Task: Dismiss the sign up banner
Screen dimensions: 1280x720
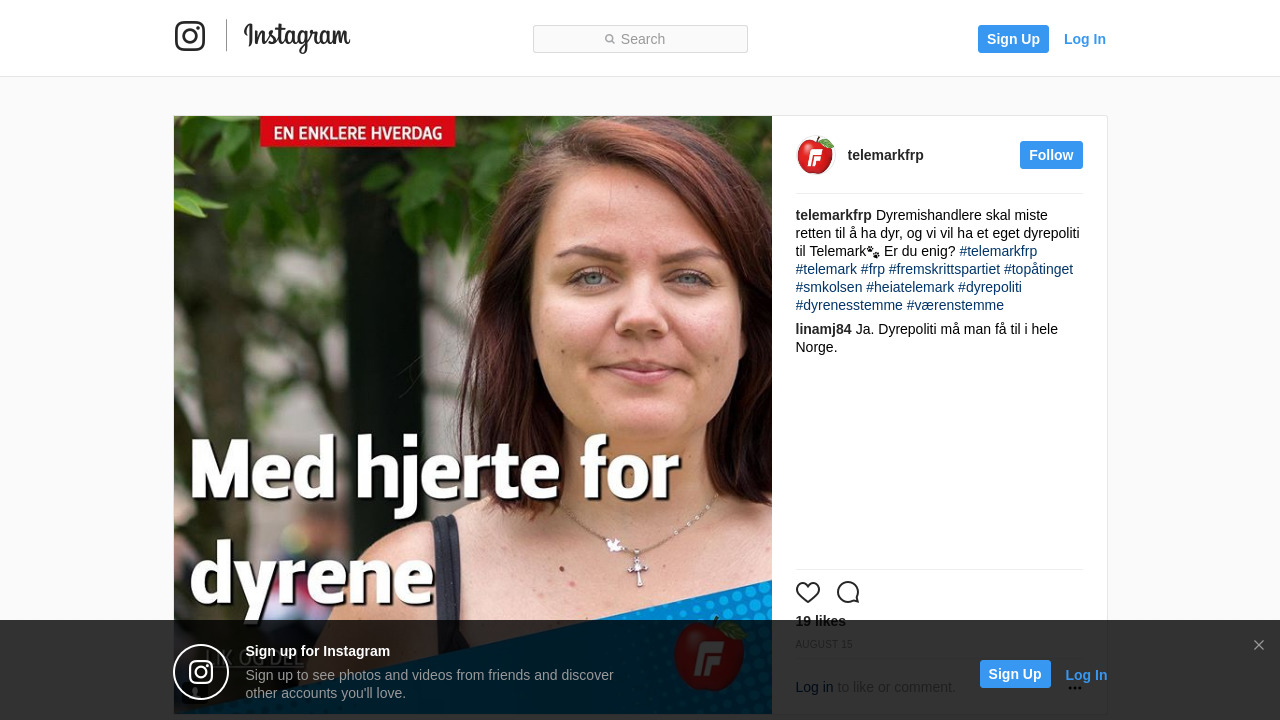Action: pos(1259,645)
